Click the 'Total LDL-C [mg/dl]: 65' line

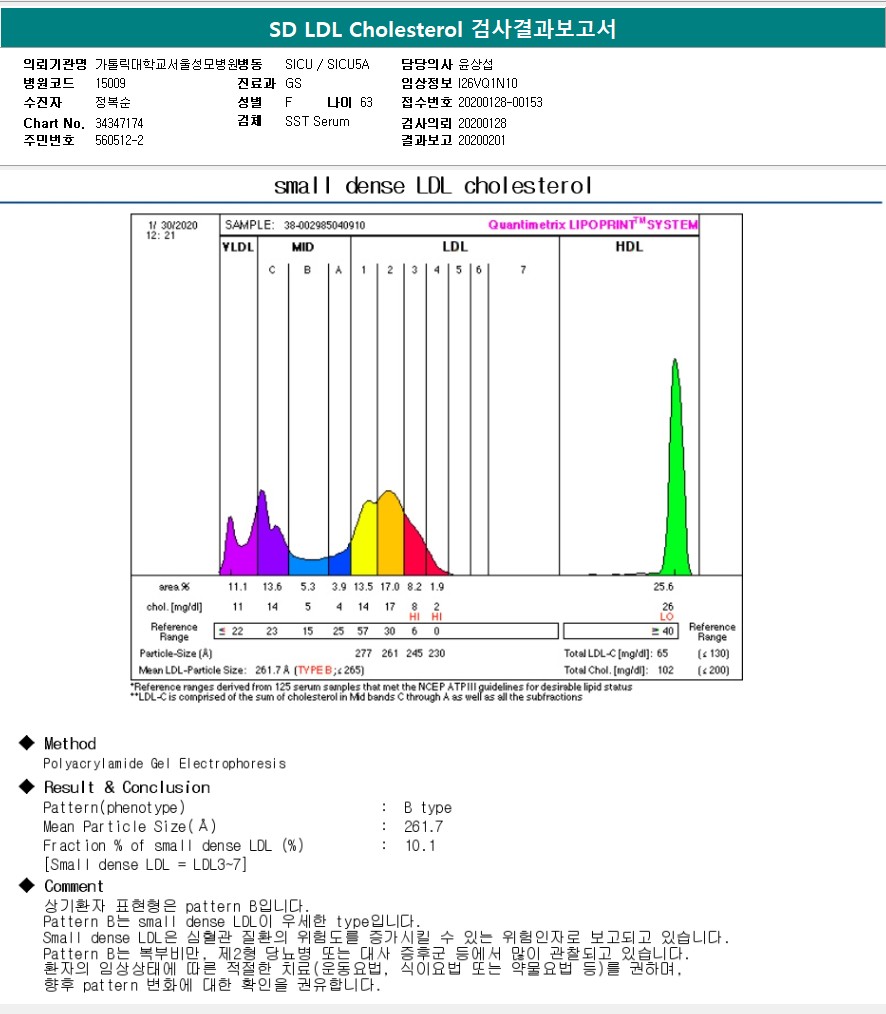pos(616,653)
